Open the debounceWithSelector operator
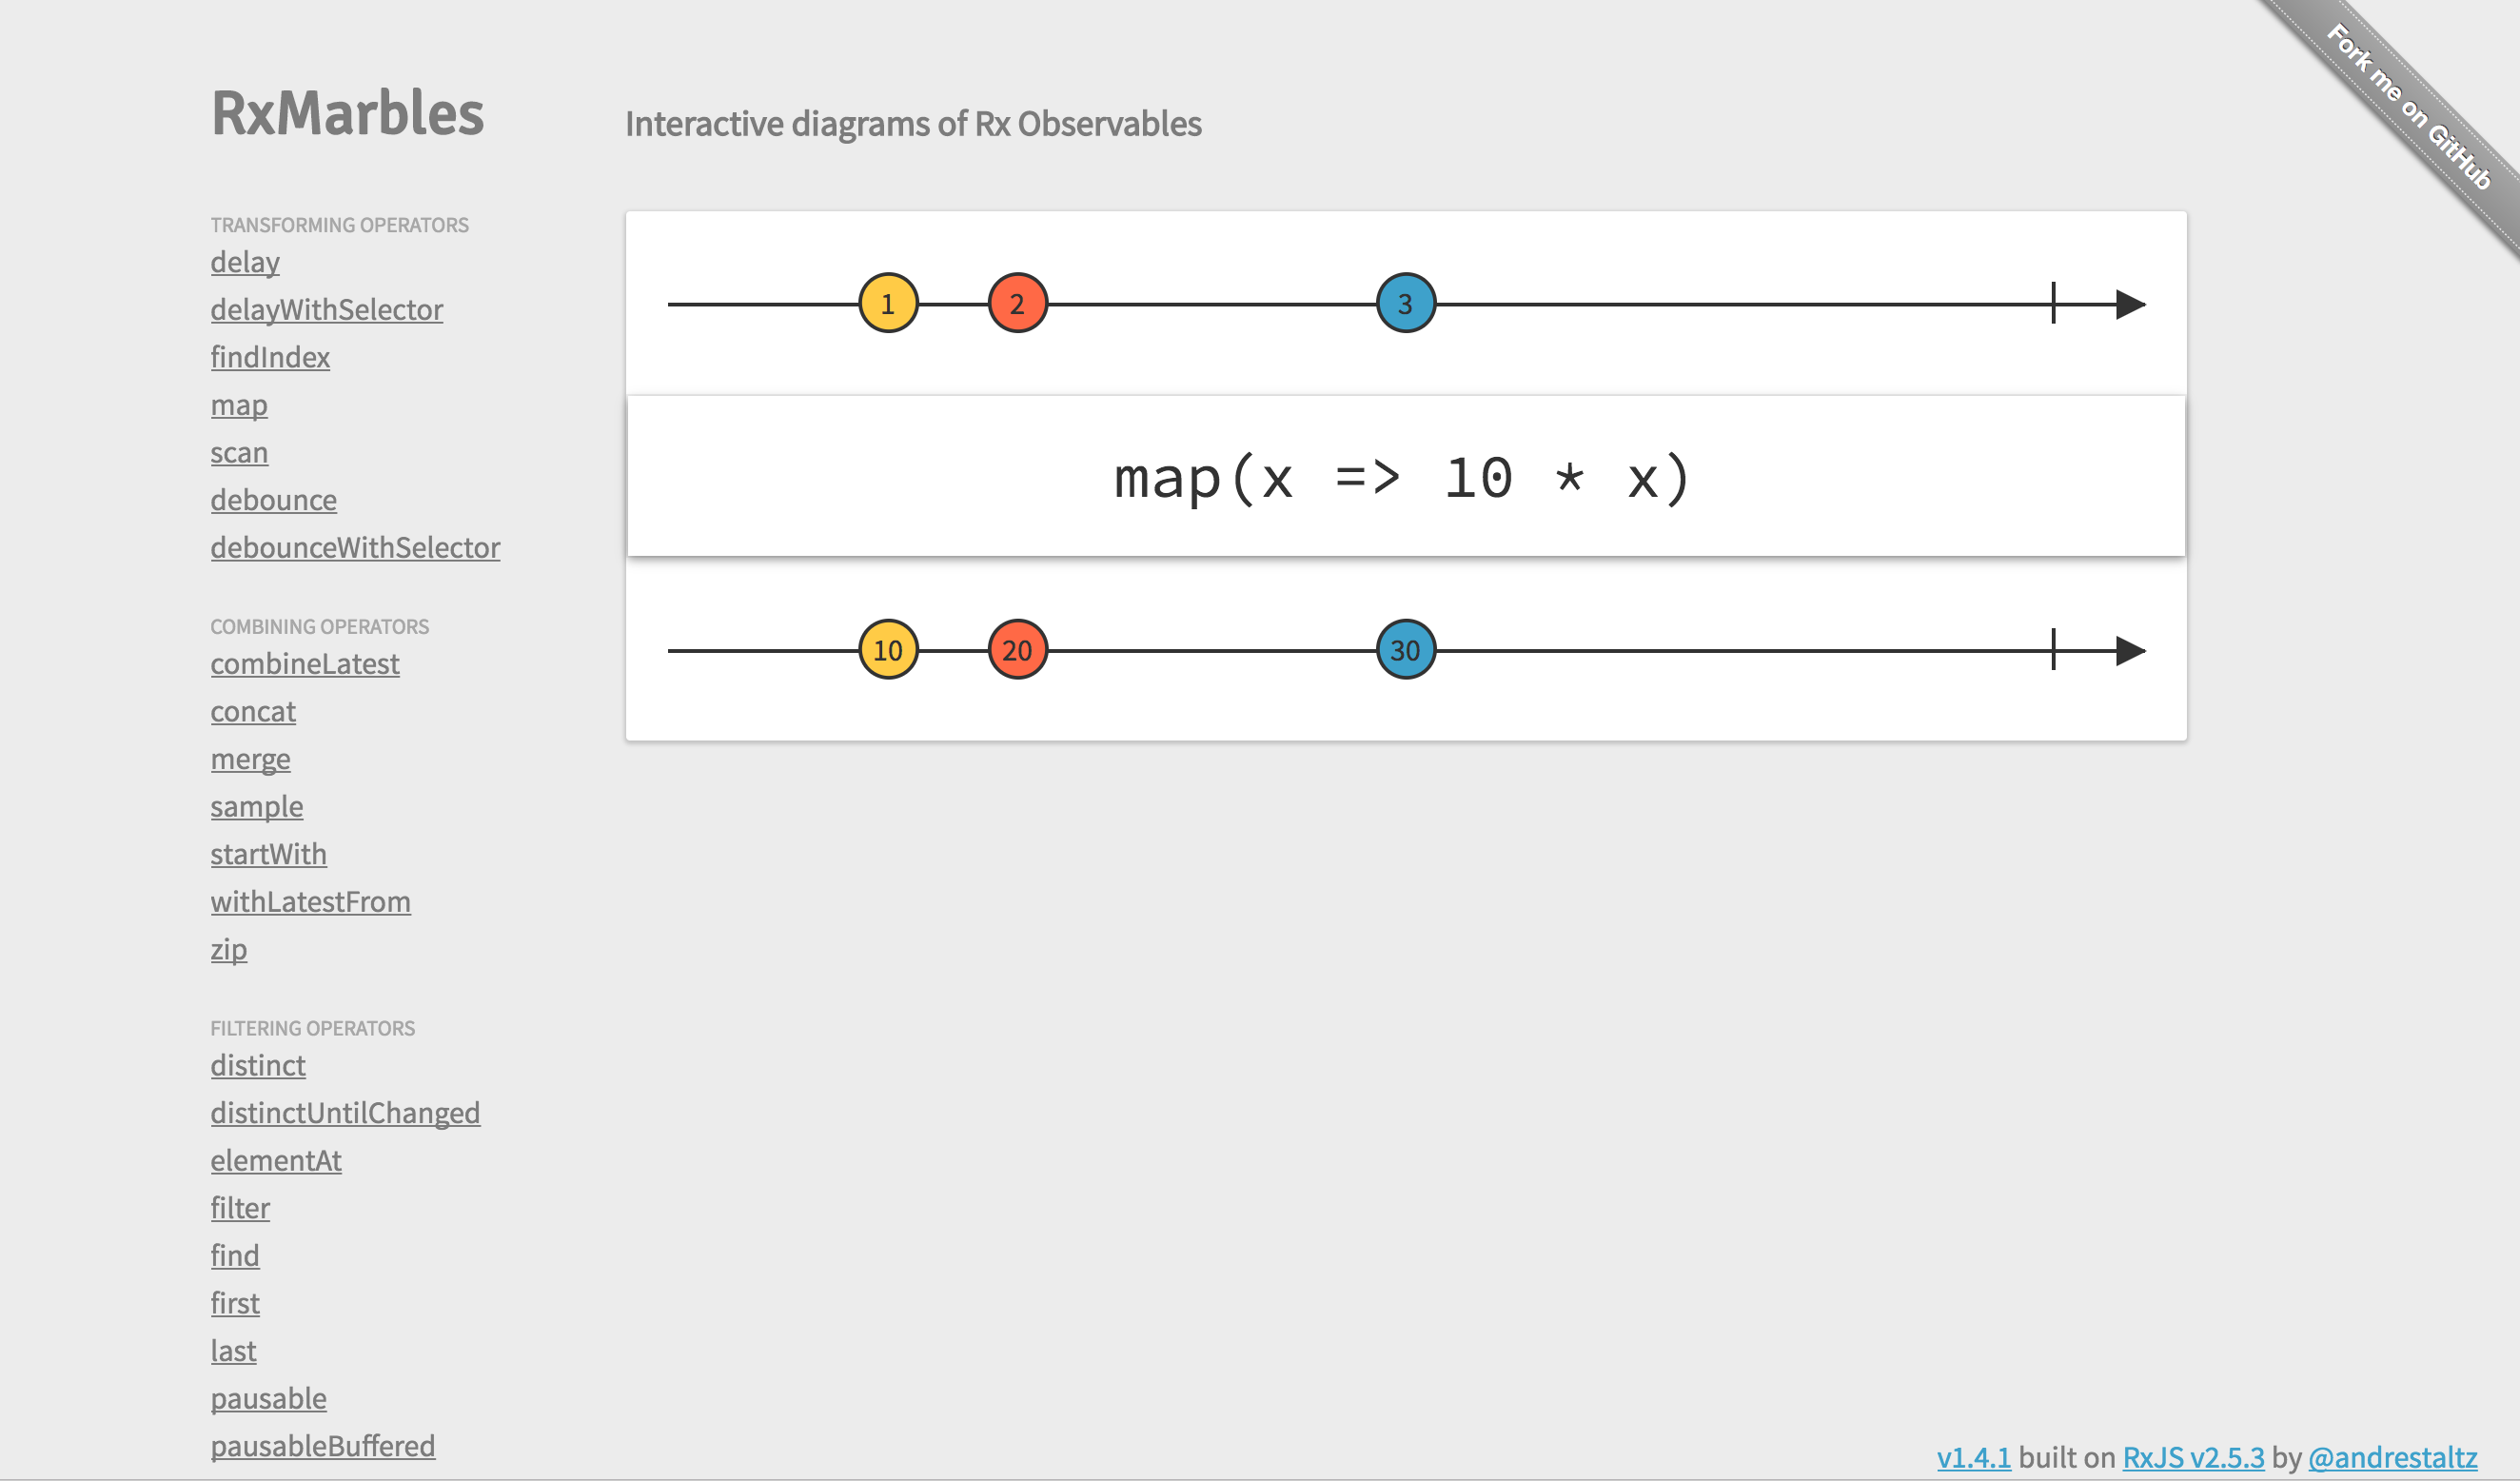 (x=355, y=548)
